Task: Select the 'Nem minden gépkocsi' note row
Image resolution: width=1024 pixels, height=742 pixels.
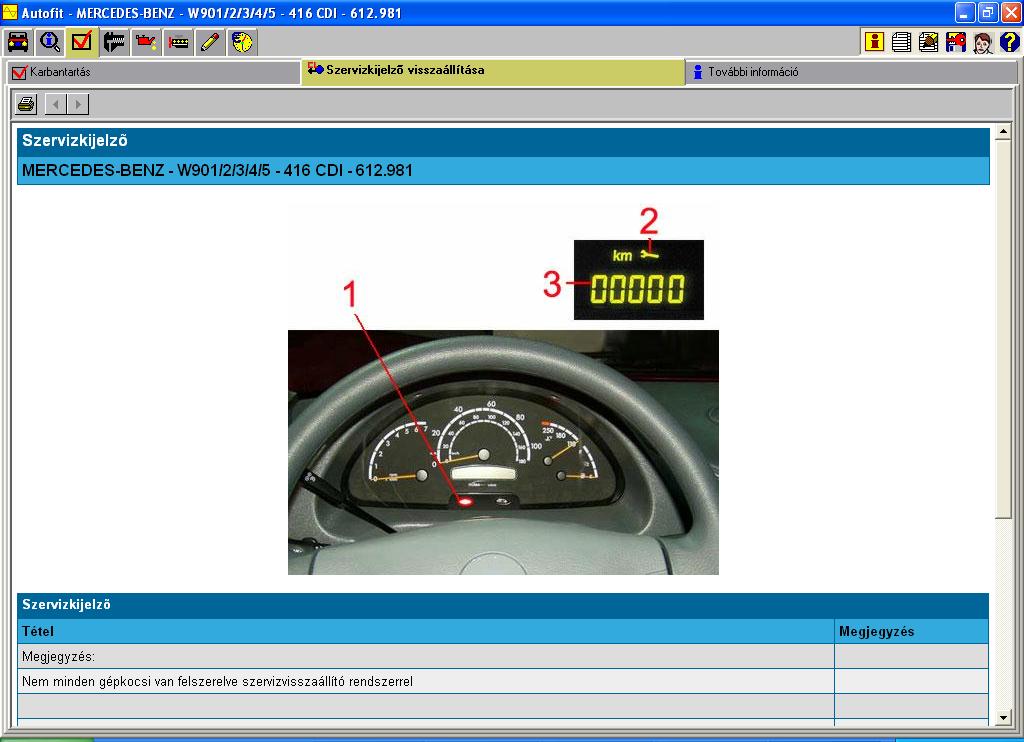Action: click(503, 681)
